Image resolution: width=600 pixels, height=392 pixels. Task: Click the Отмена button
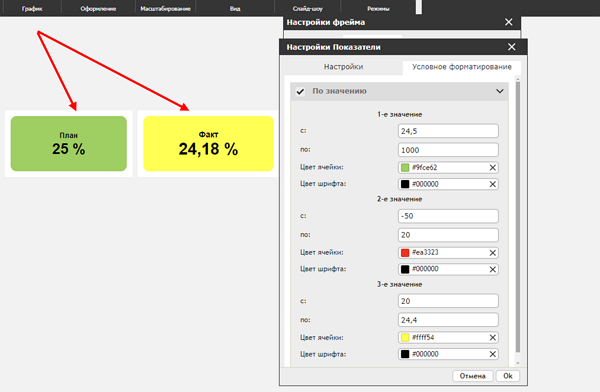[x=473, y=376]
